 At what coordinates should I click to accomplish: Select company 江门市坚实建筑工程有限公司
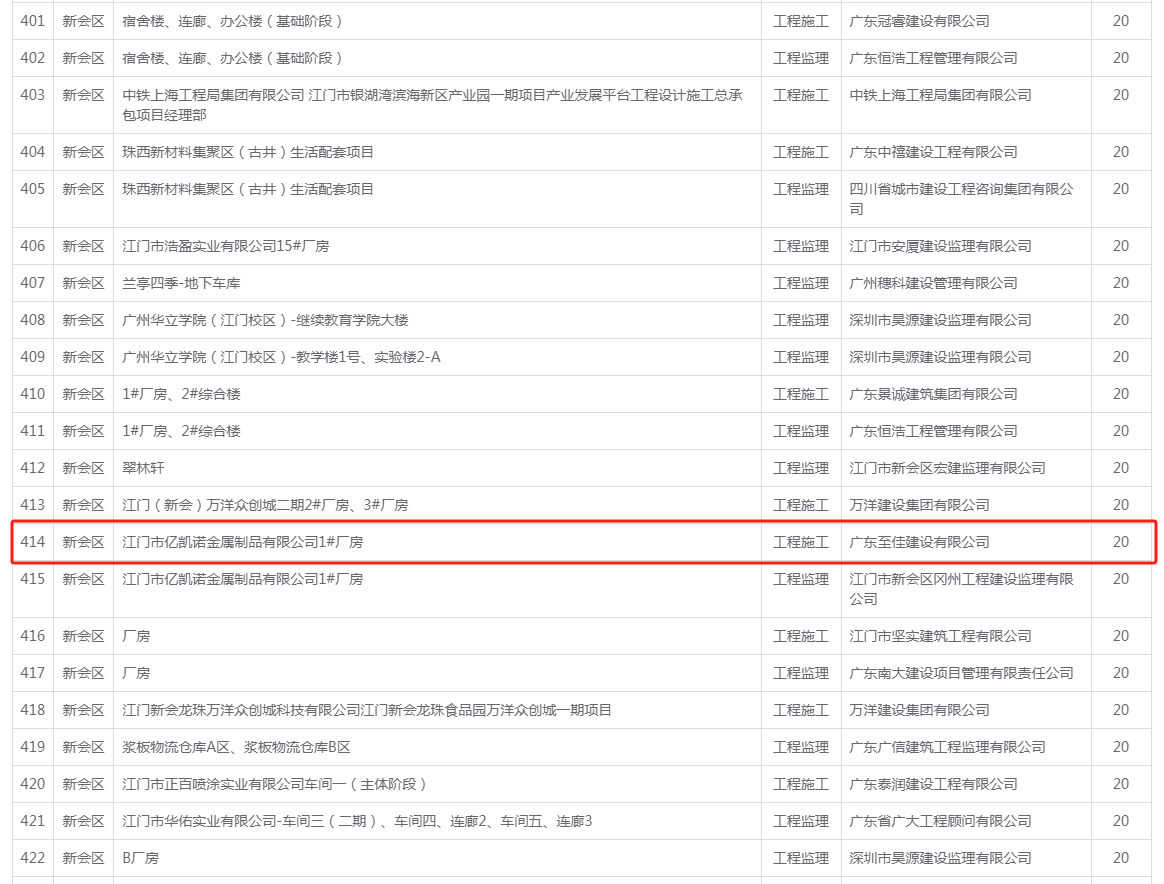point(940,636)
